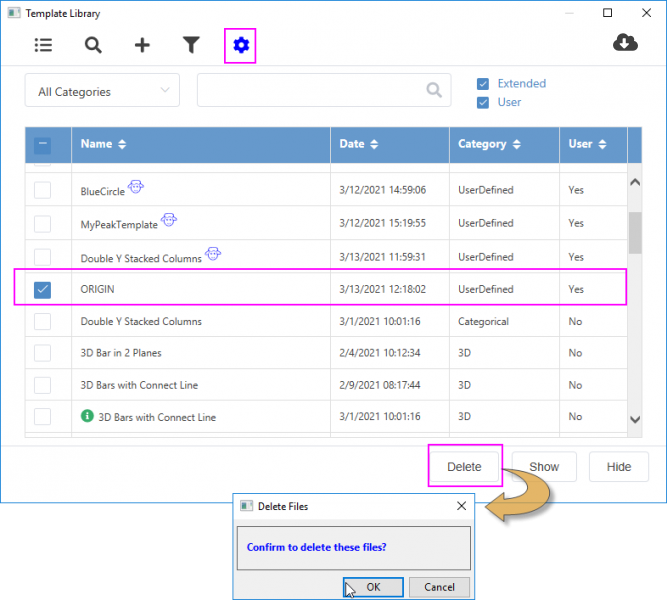667x600 pixels.
Task: Uncheck the Extended checkbox
Action: pyautogui.click(x=483, y=84)
